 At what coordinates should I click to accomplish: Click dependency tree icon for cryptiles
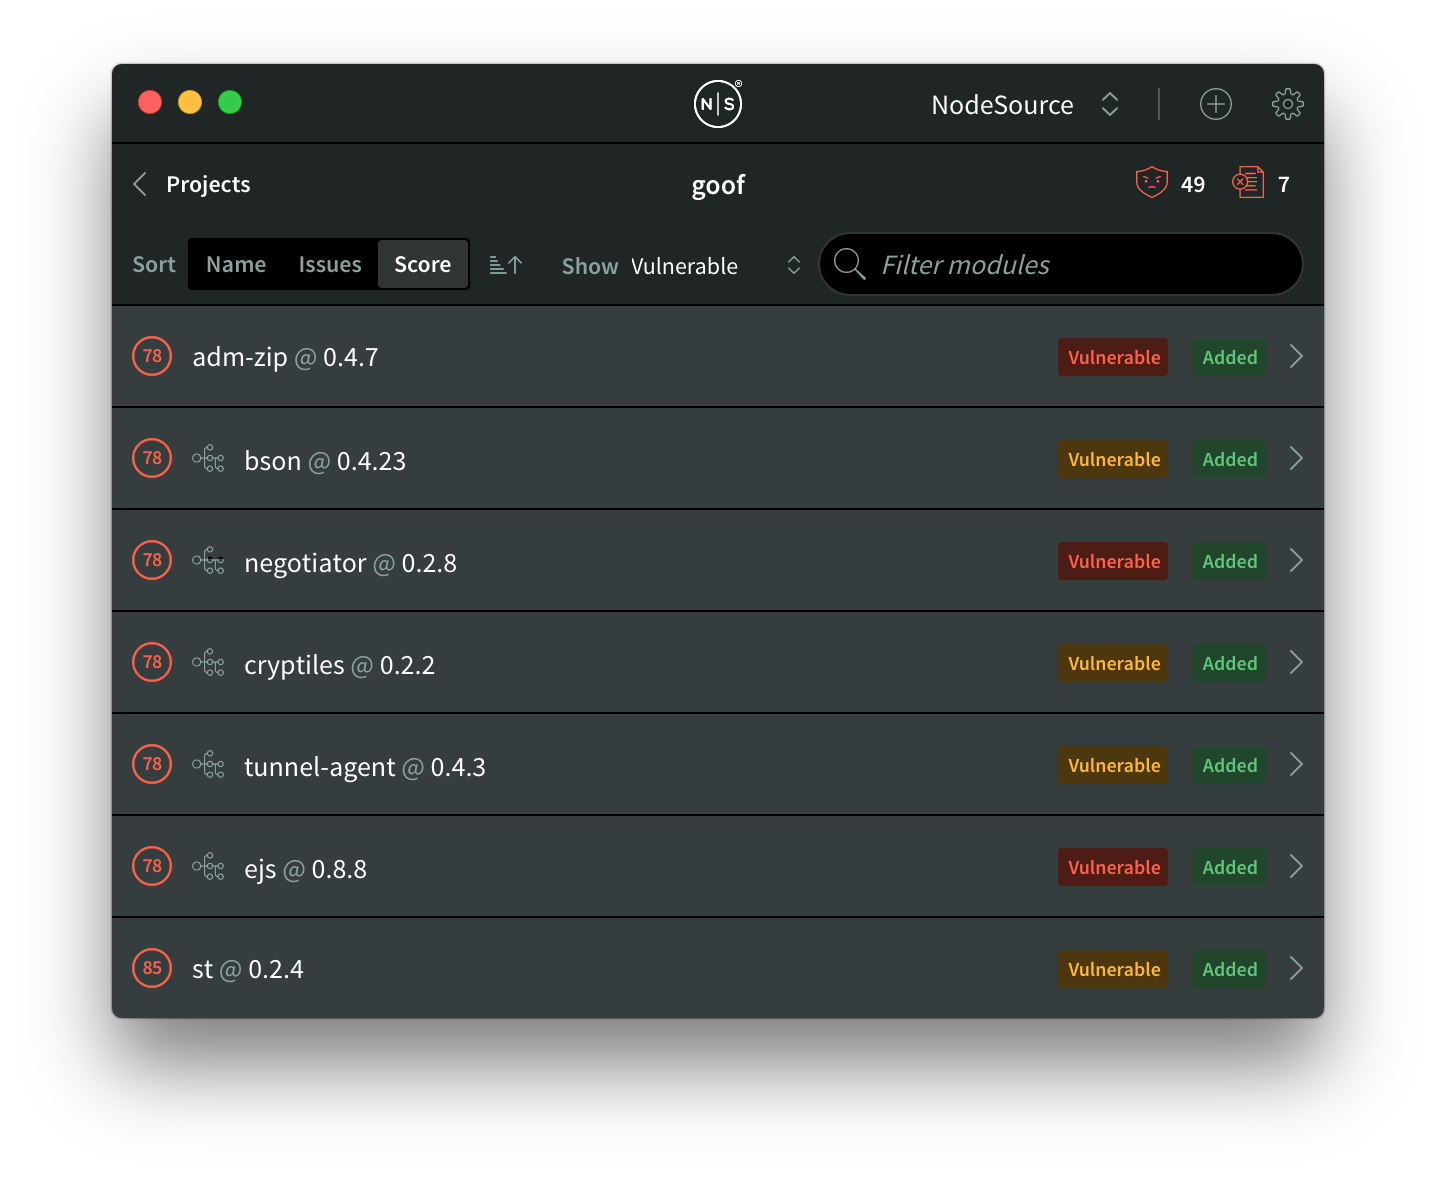(208, 663)
